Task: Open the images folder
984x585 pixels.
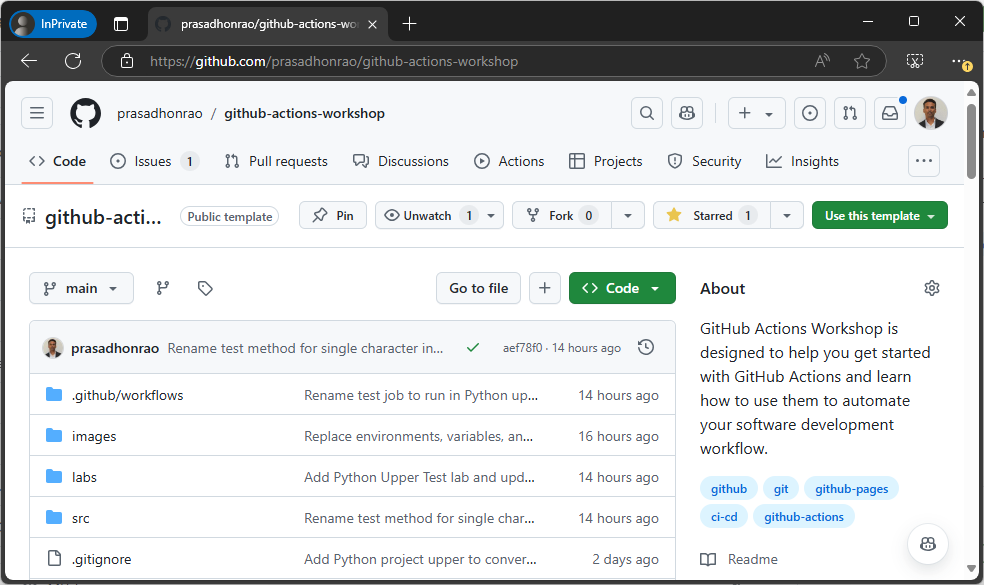Action: [x=94, y=436]
